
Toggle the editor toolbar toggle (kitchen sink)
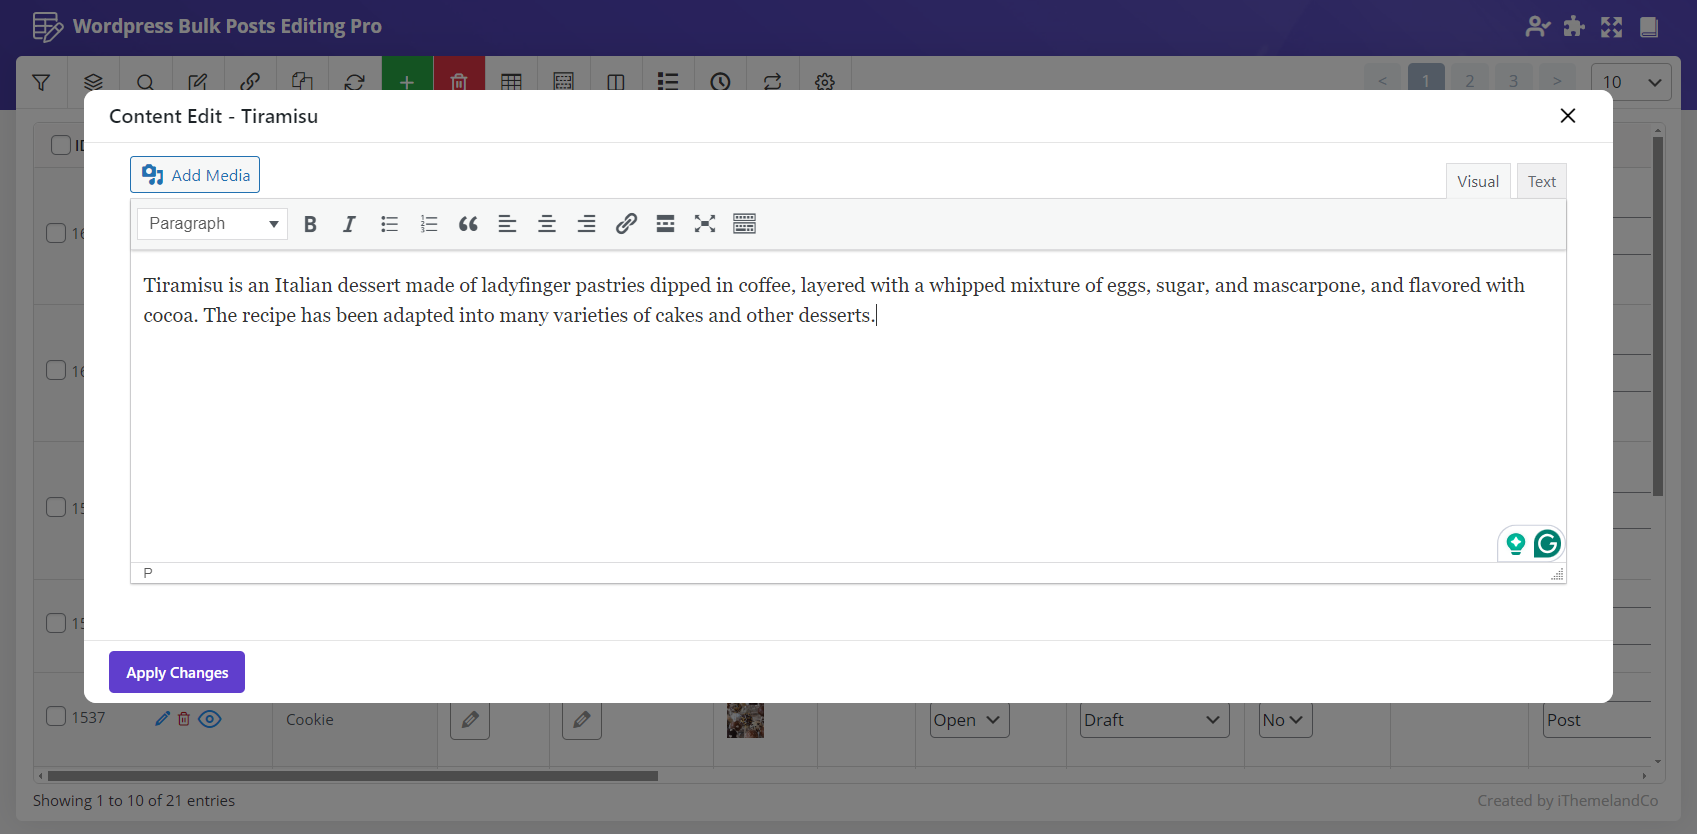click(744, 224)
